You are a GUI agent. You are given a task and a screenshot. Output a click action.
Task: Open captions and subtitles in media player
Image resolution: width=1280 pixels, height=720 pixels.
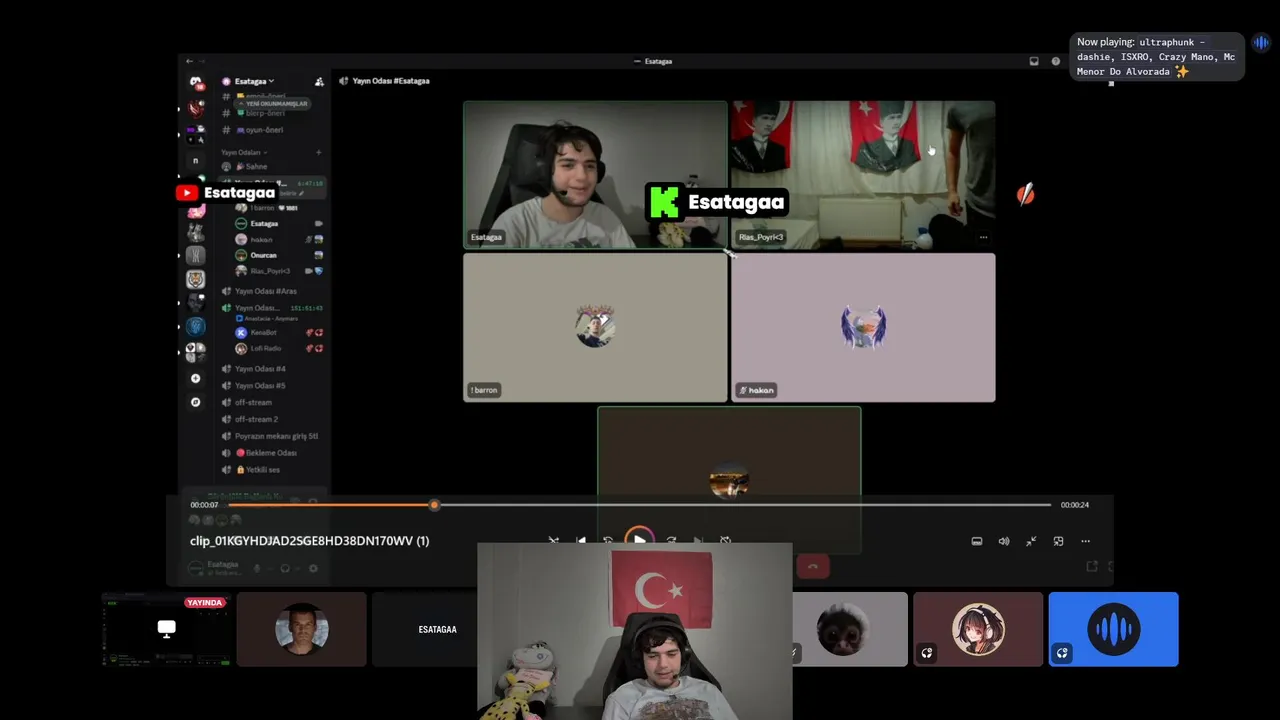coord(977,541)
